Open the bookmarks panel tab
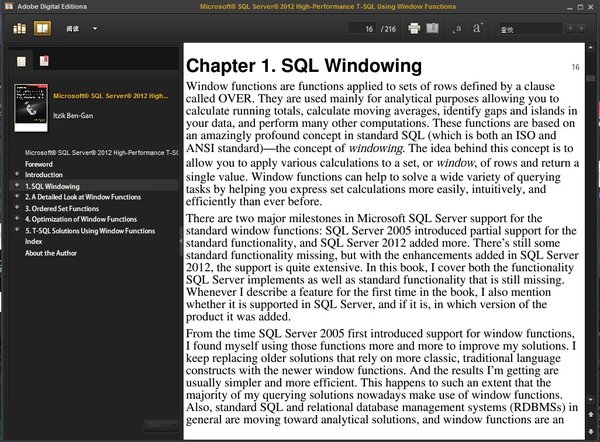The height and width of the screenshot is (442, 600). pos(44,61)
